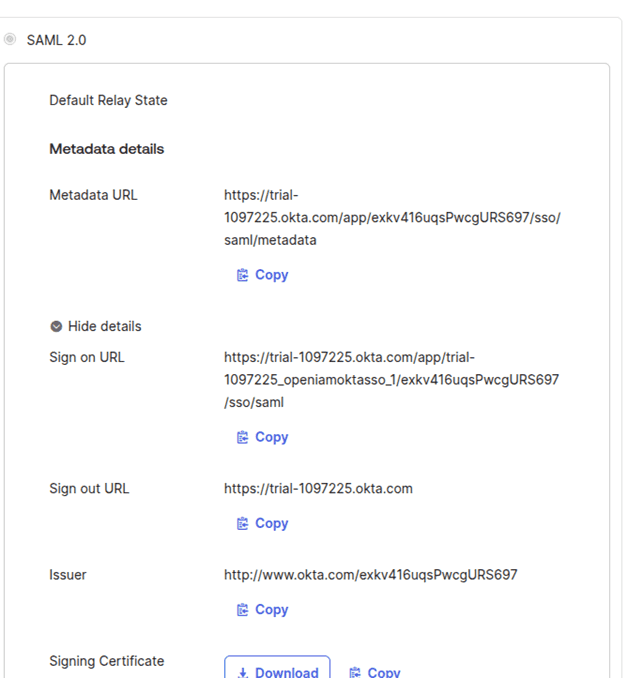Click the Sign out URL trial-1097225.okta.com text

318,489
